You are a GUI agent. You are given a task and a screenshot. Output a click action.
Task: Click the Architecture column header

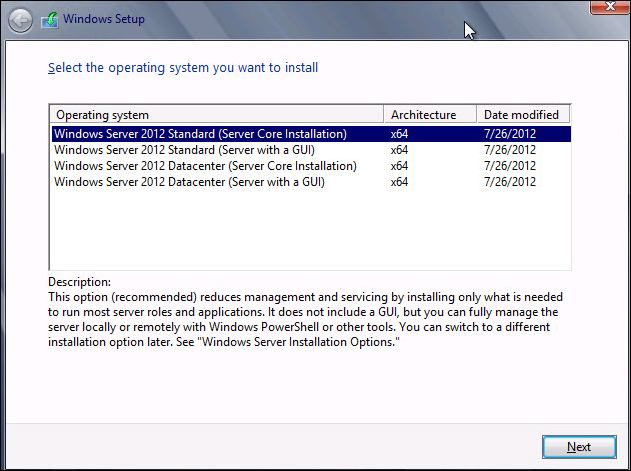tap(423, 115)
